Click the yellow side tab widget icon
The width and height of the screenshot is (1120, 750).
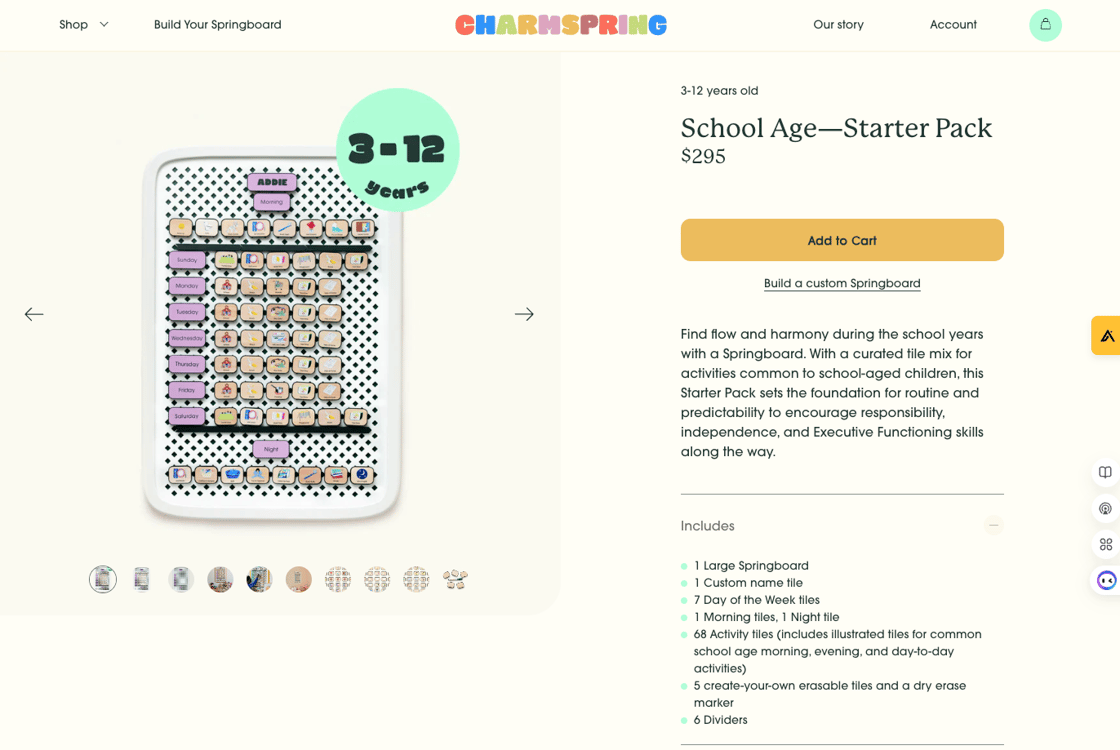(1106, 336)
